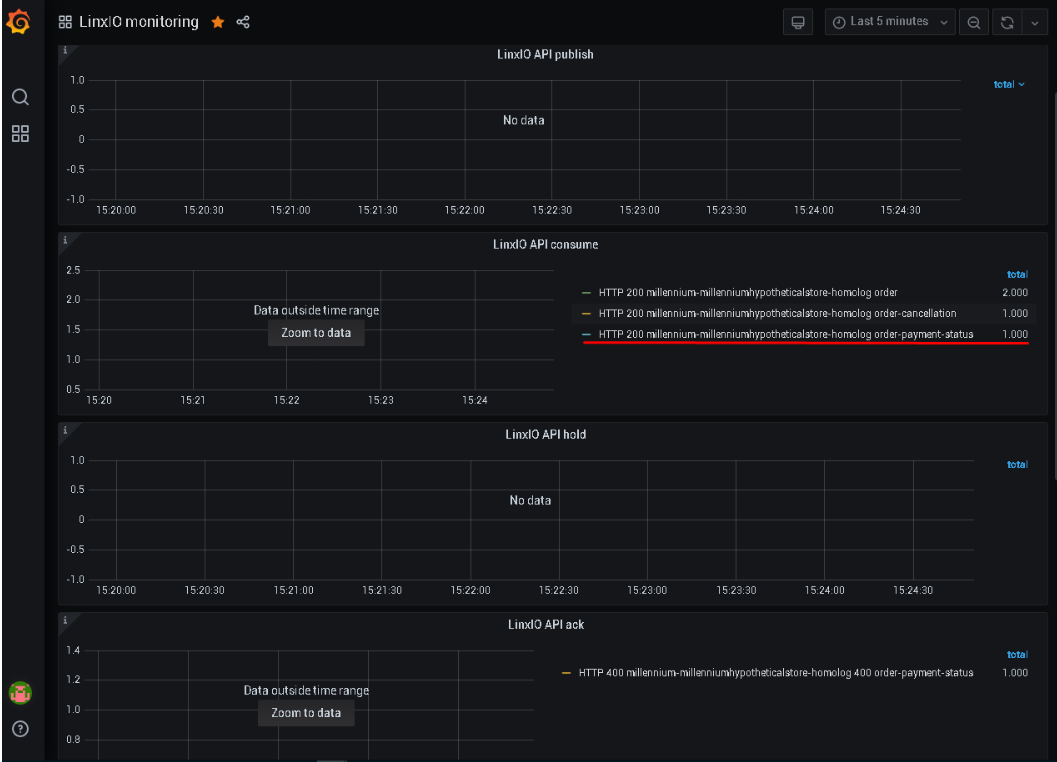Viewport: 1057px width, 762px height.
Task: Click 'total' sort header in API publish panel
Action: pos(1007,85)
